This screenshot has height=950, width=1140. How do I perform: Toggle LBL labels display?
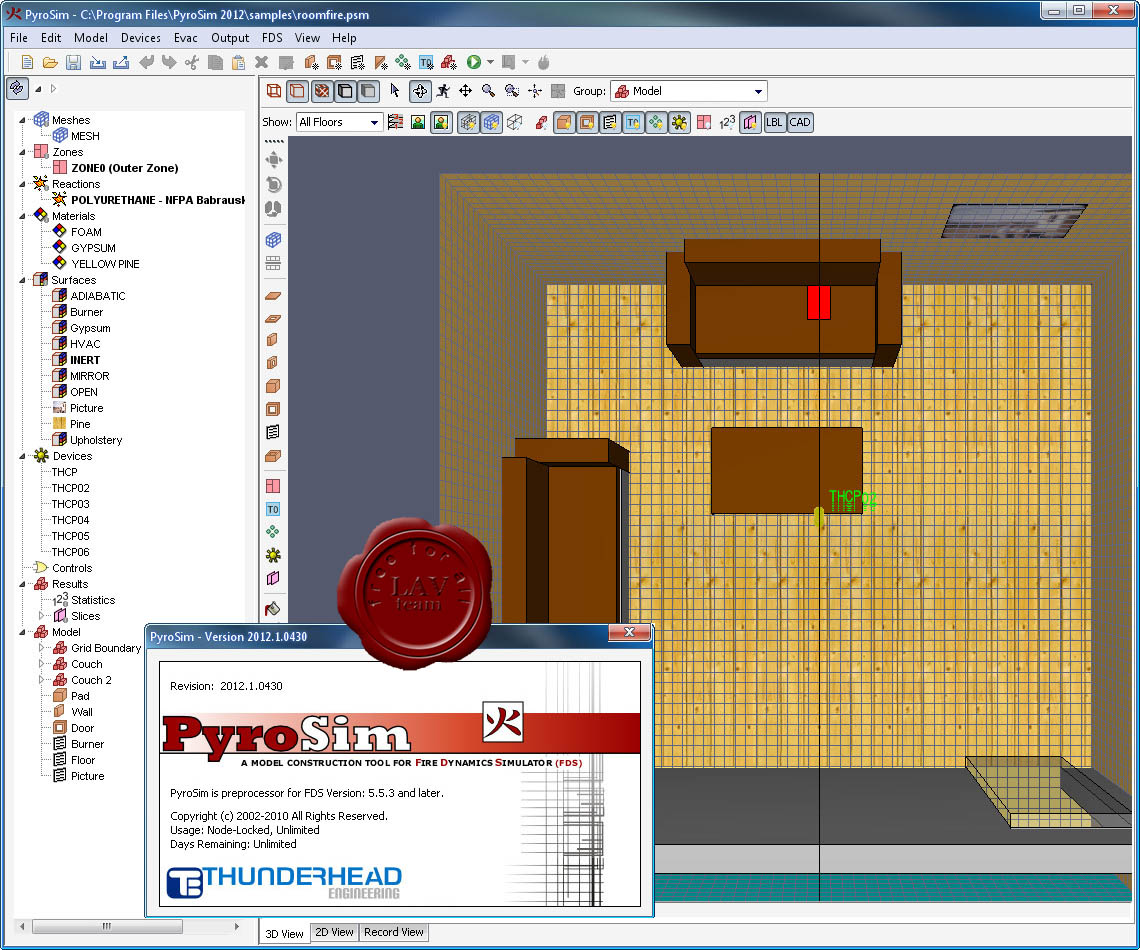coord(774,122)
